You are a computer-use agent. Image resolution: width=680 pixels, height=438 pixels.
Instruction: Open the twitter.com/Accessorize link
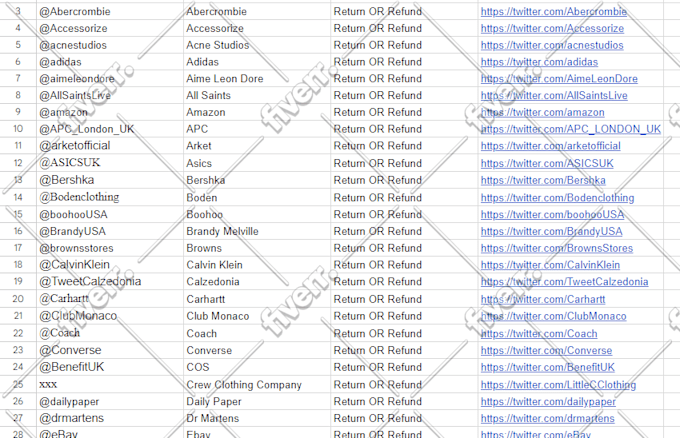[552, 29]
